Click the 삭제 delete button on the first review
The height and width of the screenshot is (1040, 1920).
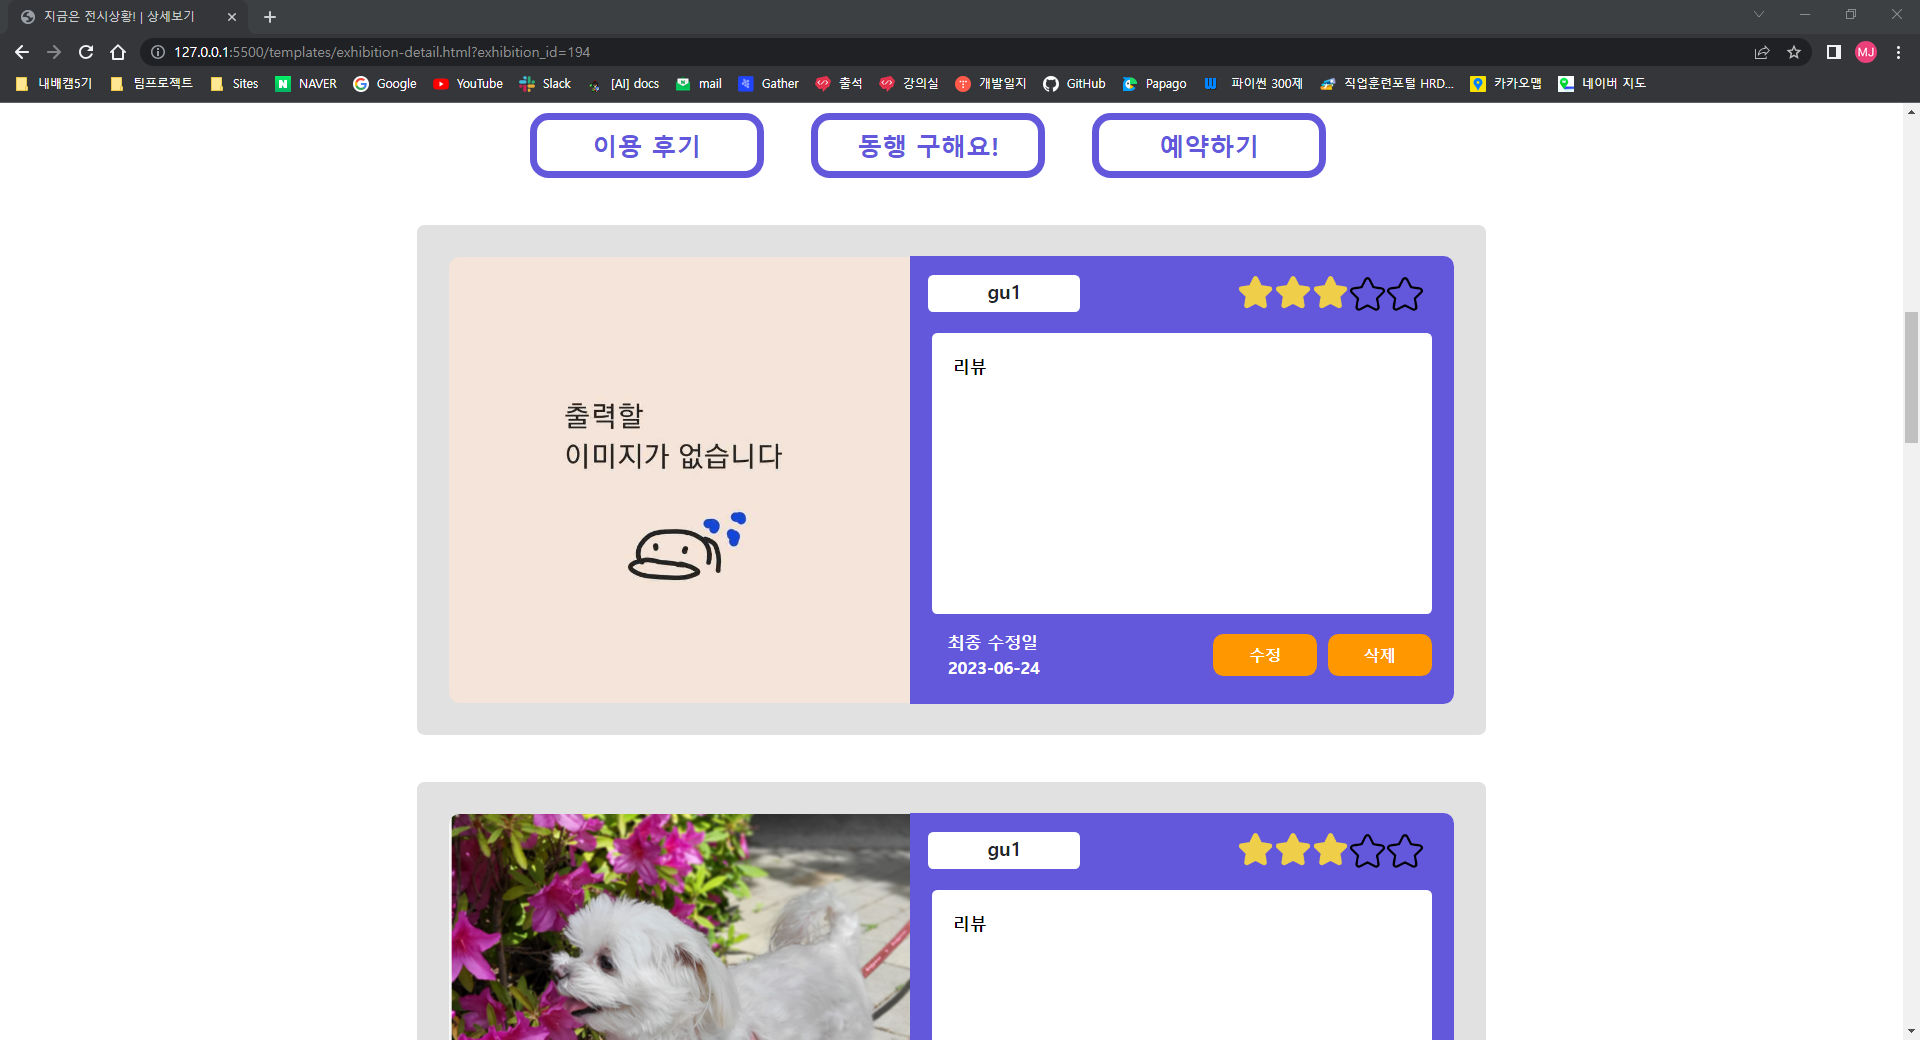click(x=1380, y=655)
